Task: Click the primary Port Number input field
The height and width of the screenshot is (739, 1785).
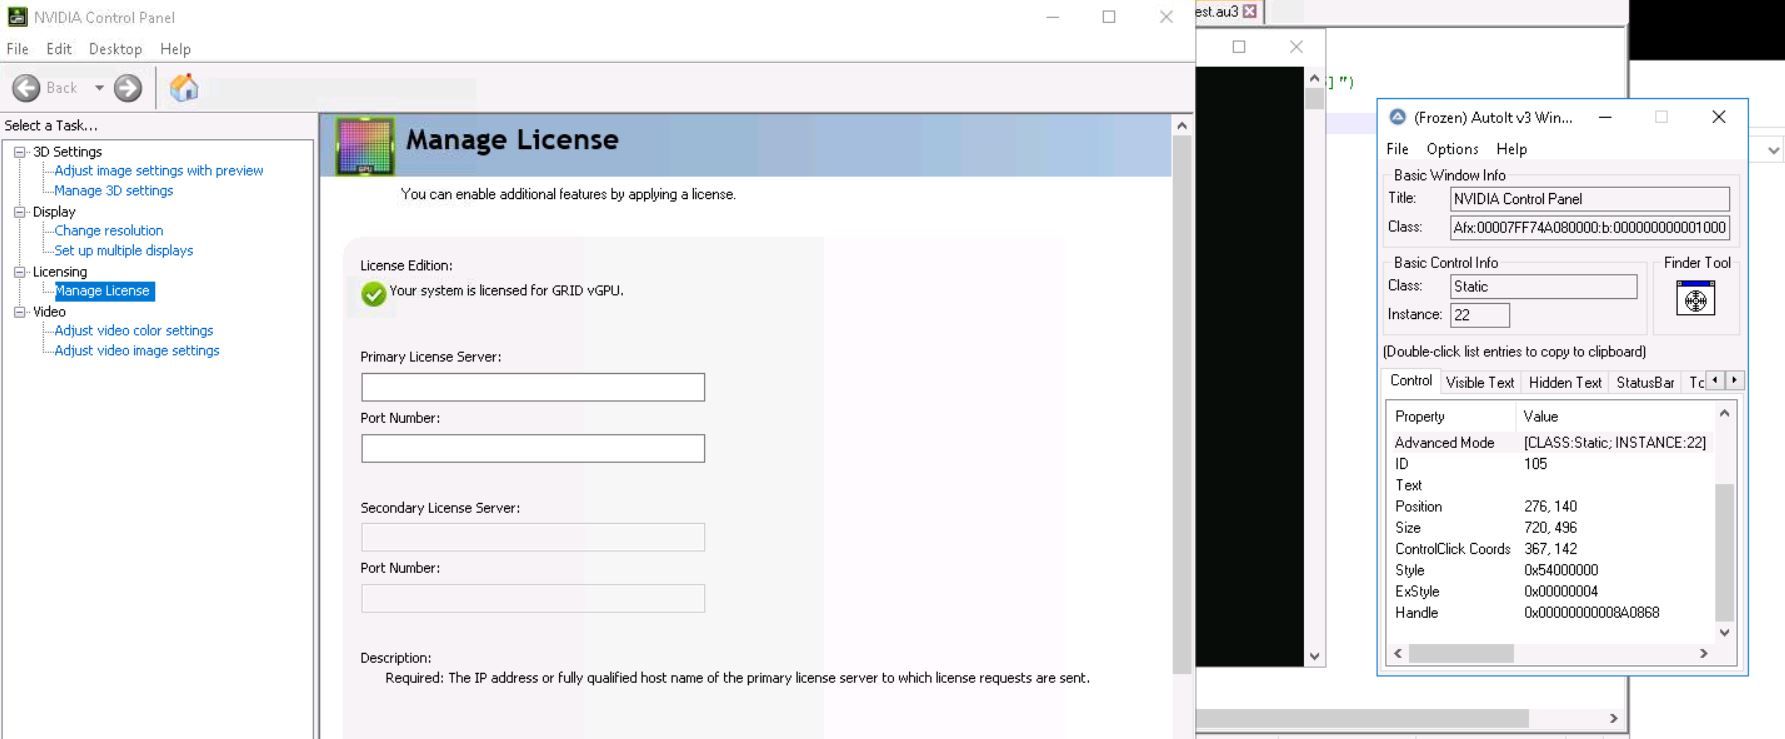Action: tap(533, 448)
